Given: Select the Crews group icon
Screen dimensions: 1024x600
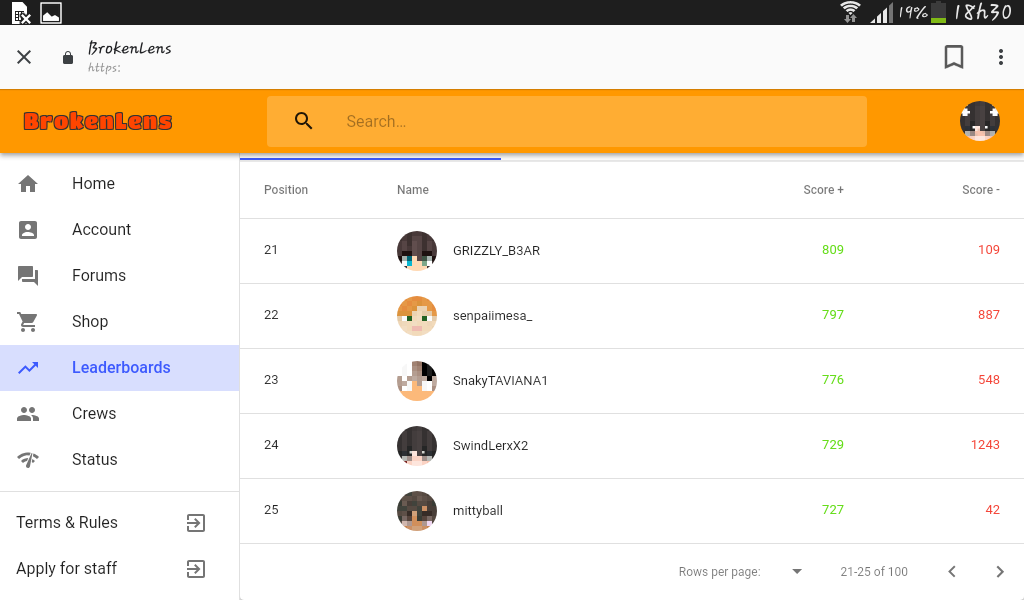Looking at the screenshot, I should pyautogui.click(x=28, y=414).
